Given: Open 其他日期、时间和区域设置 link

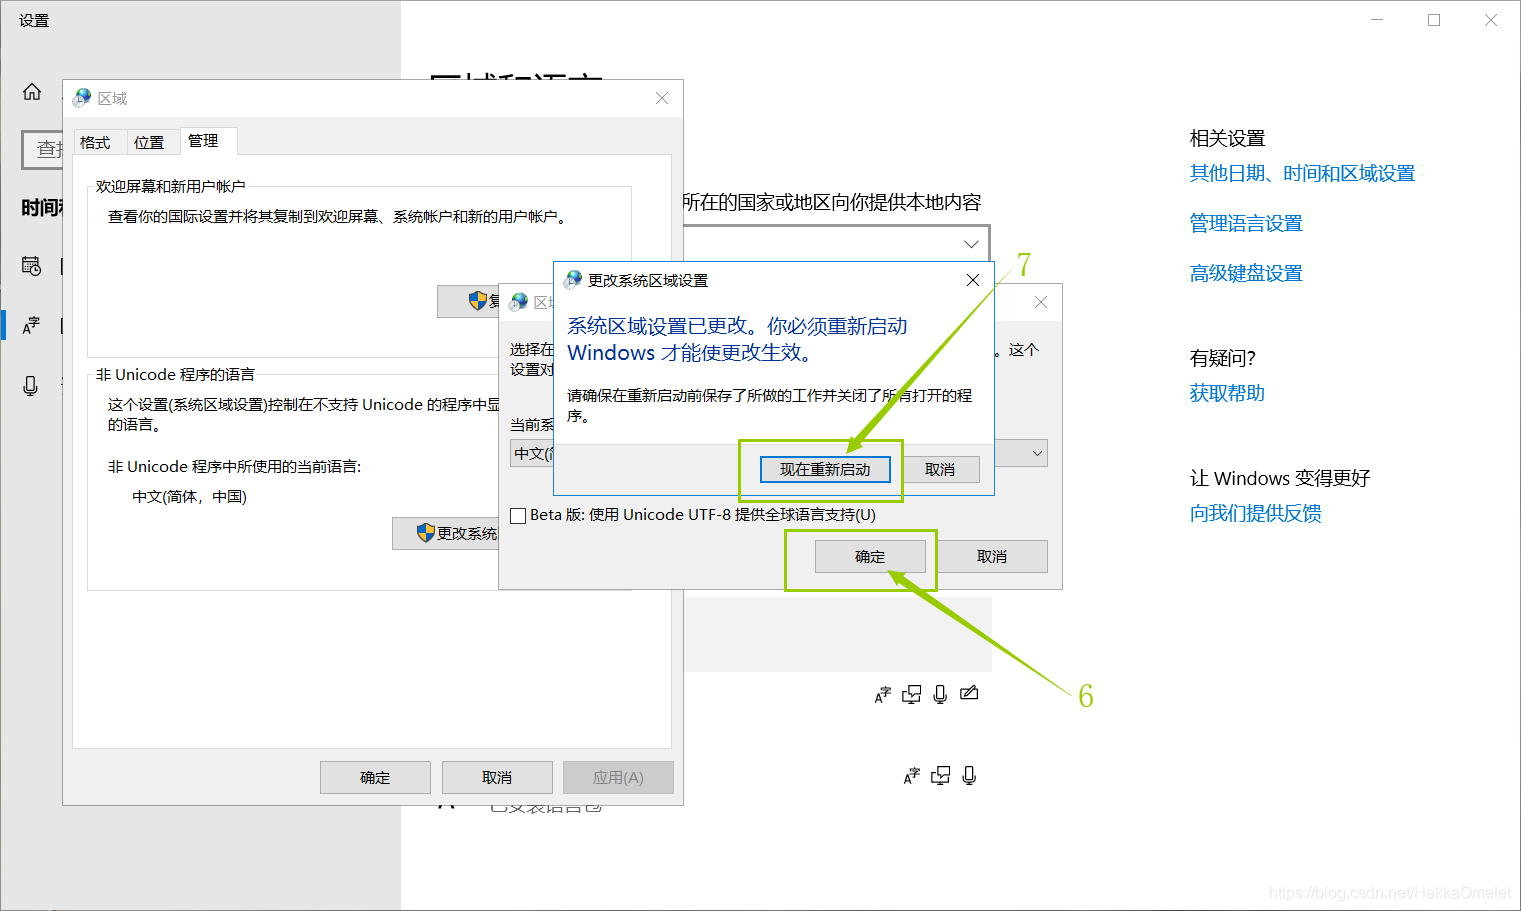Looking at the screenshot, I should [1302, 173].
